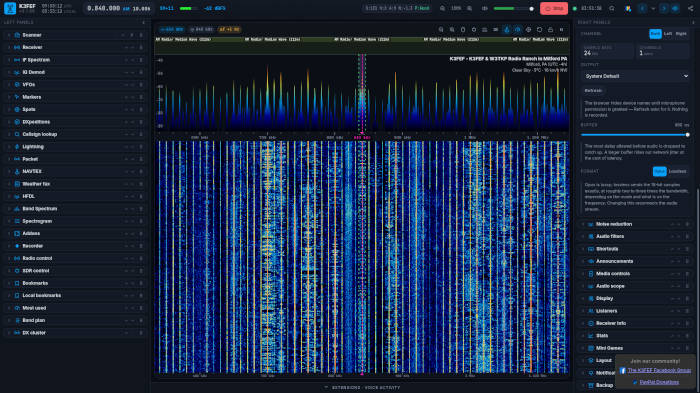The height and width of the screenshot is (393, 700).
Task: Click the Bookmarks panel icon
Action: click(17, 283)
